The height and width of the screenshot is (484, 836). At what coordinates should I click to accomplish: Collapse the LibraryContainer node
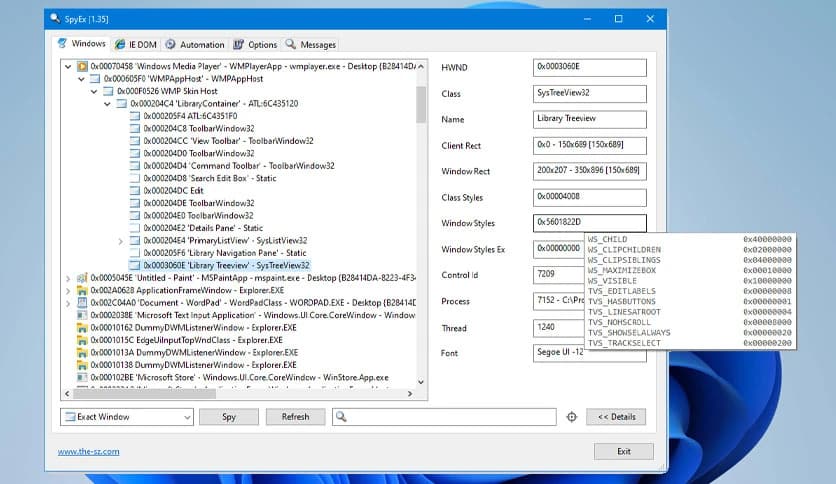pyautogui.click(x=108, y=104)
